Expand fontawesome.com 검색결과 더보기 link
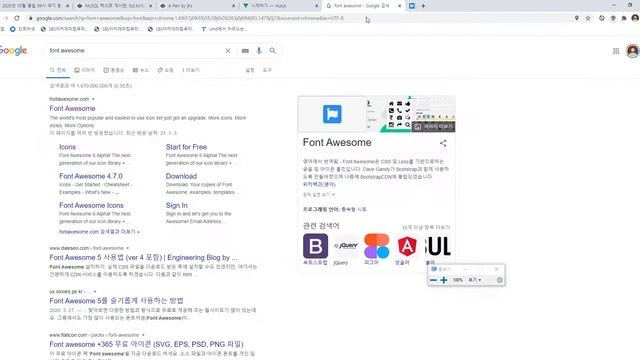Image resolution: width=640 pixels, height=360 pixels. (x=99, y=231)
